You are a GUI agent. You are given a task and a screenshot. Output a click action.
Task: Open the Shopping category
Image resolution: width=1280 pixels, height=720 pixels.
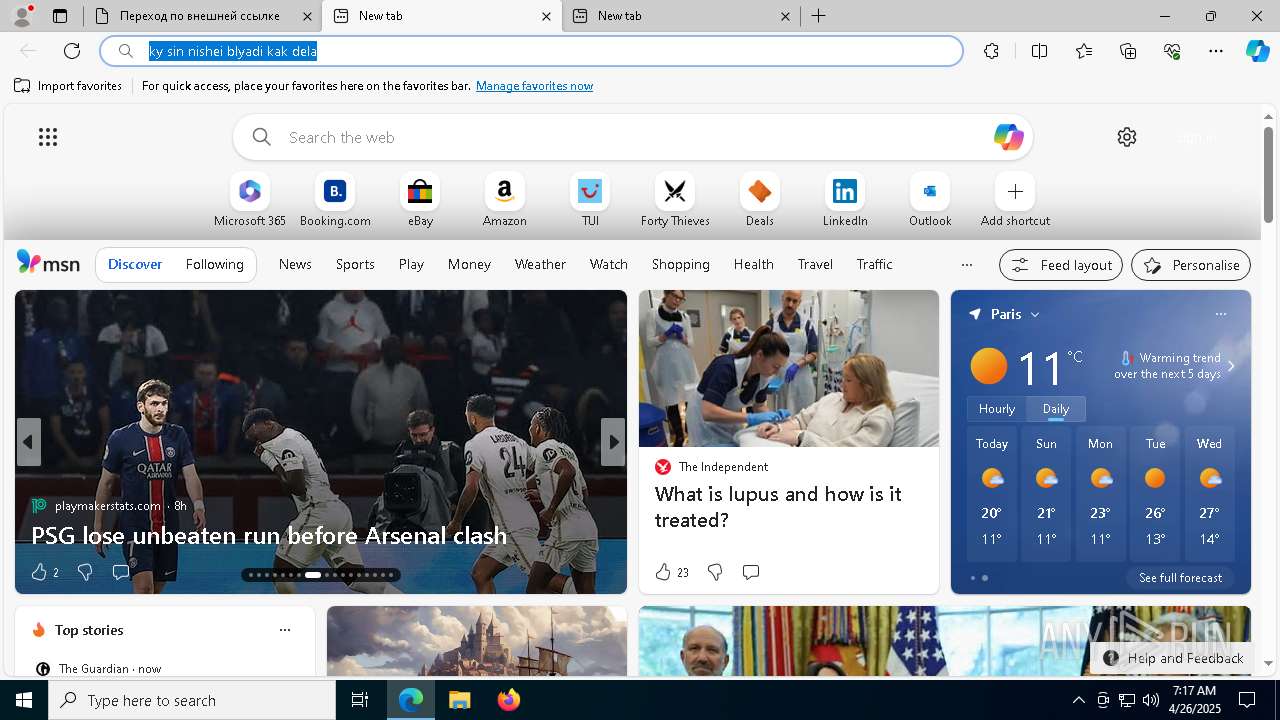[x=680, y=264]
